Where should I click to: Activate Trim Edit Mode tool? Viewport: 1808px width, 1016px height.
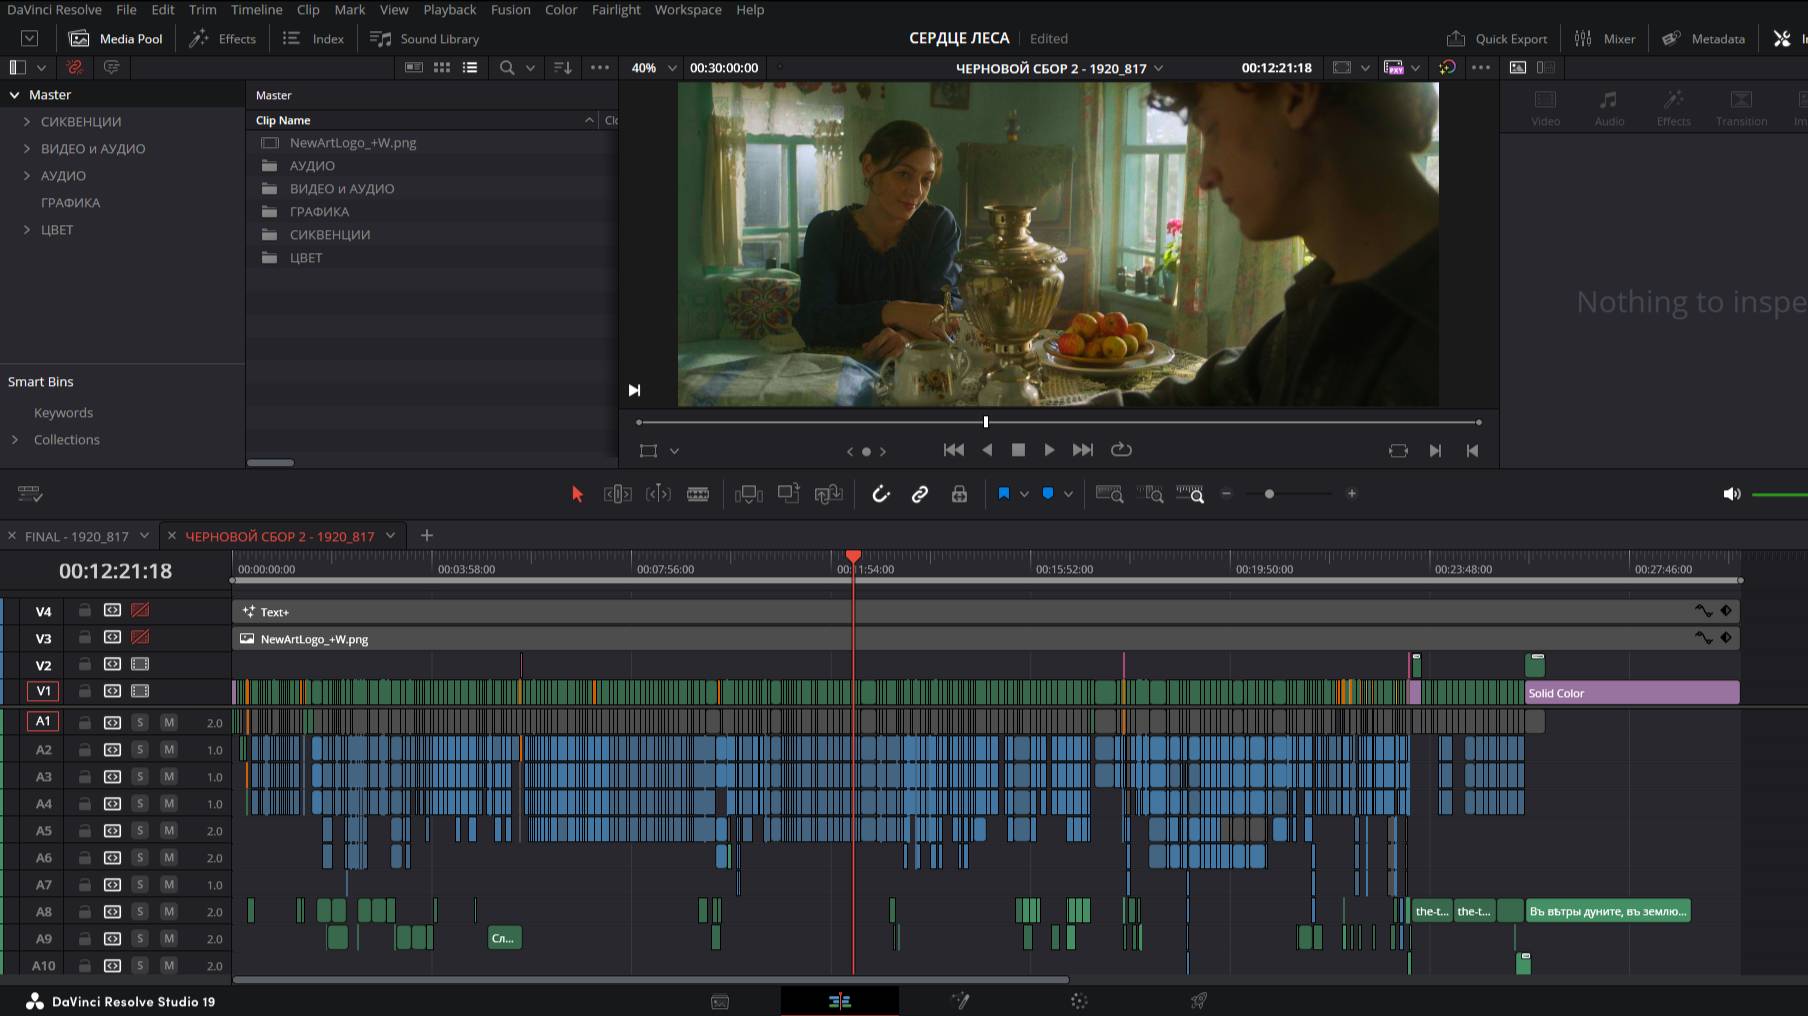(x=617, y=494)
